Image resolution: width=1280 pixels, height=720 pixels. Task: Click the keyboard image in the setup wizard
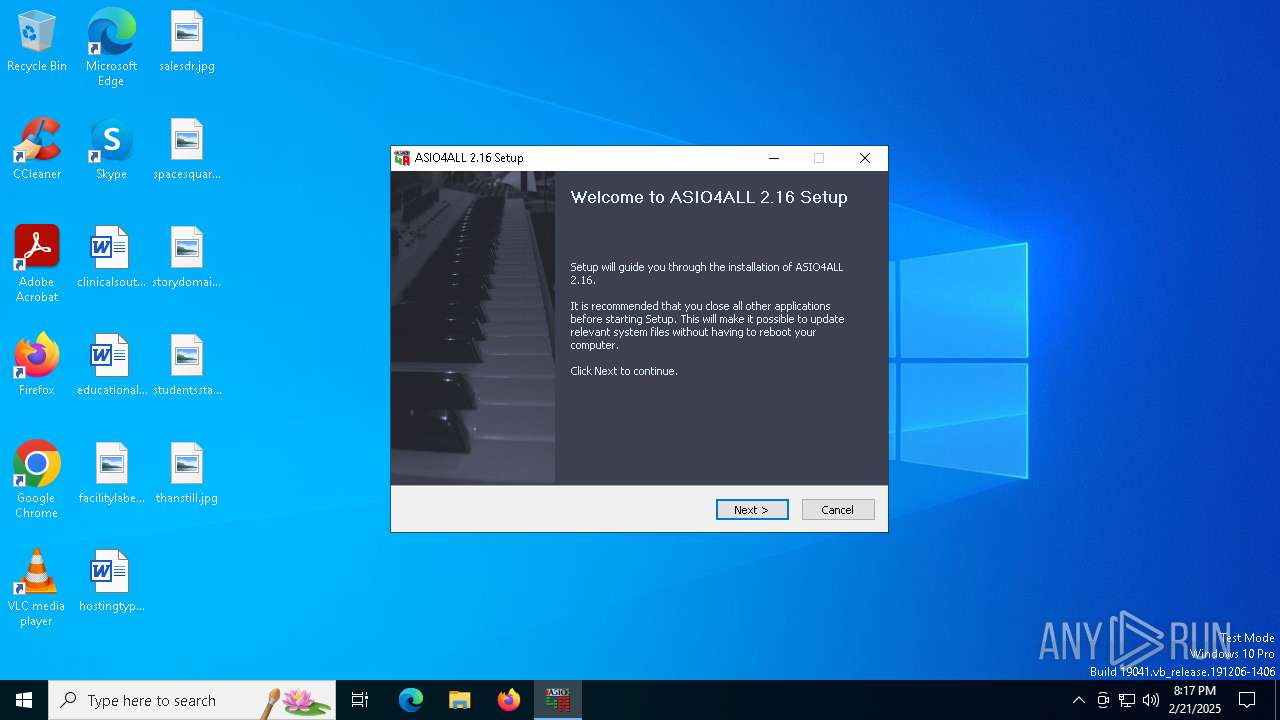click(x=473, y=328)
